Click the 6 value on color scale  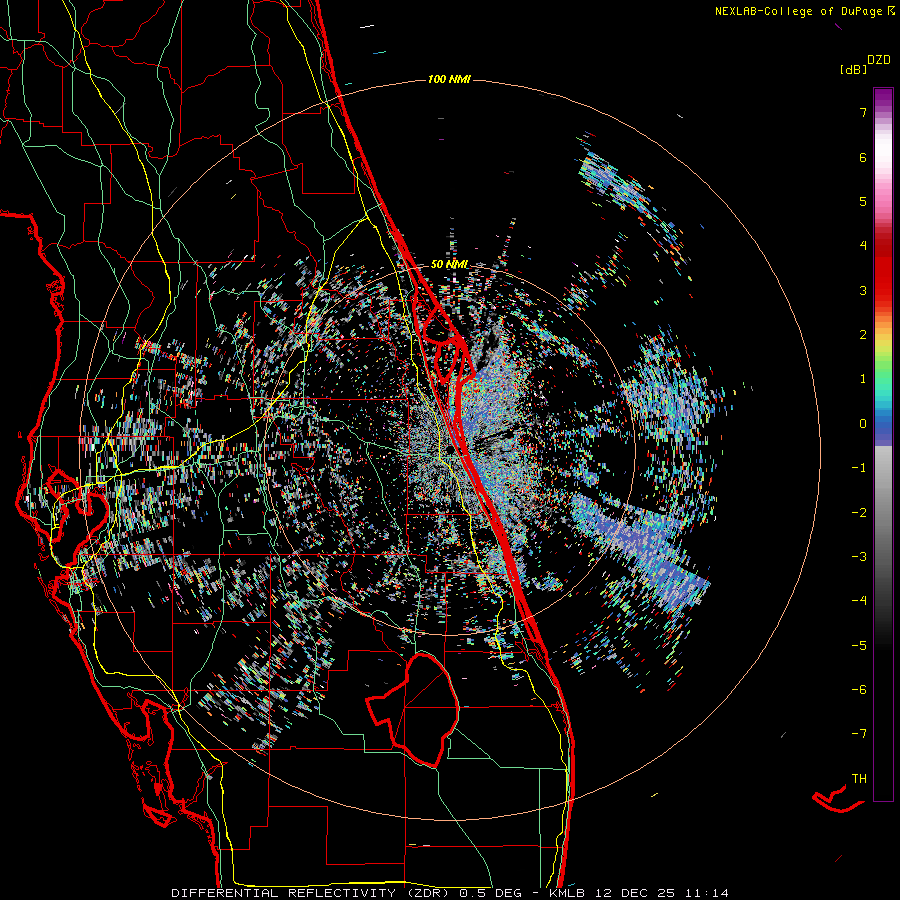pos(863,157)
